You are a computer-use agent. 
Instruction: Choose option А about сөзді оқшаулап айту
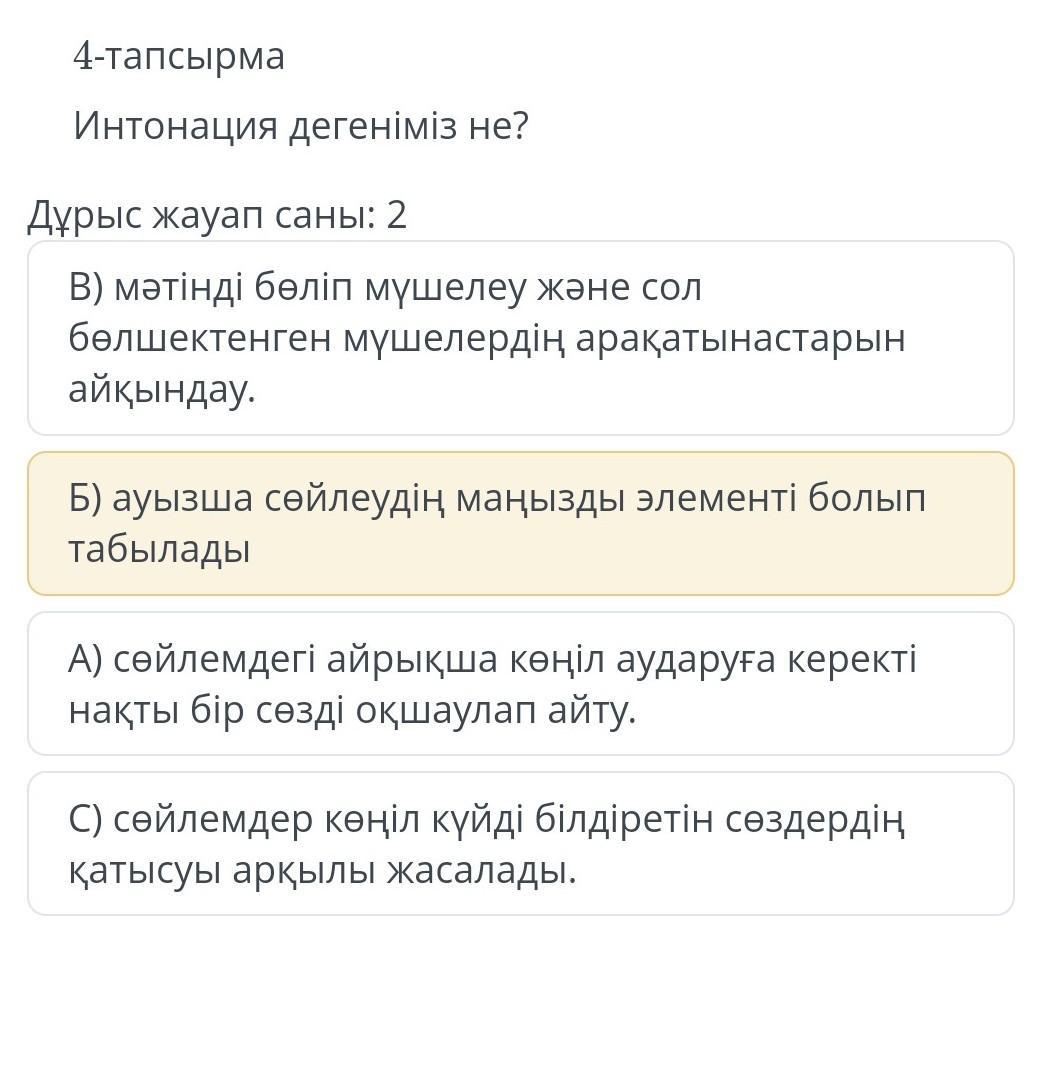point(521,684)
